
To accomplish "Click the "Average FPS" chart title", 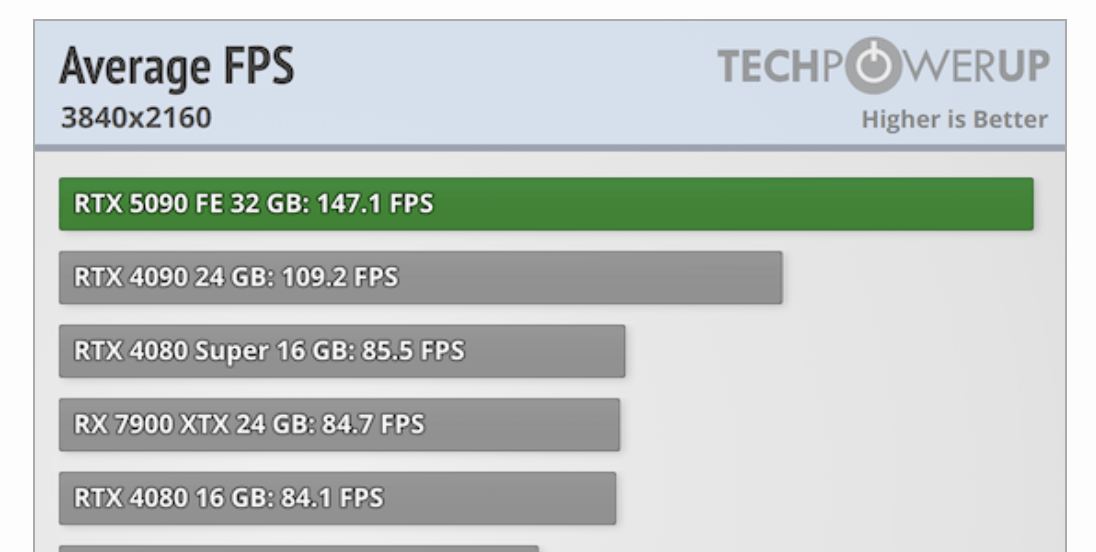I will point(177,66).
